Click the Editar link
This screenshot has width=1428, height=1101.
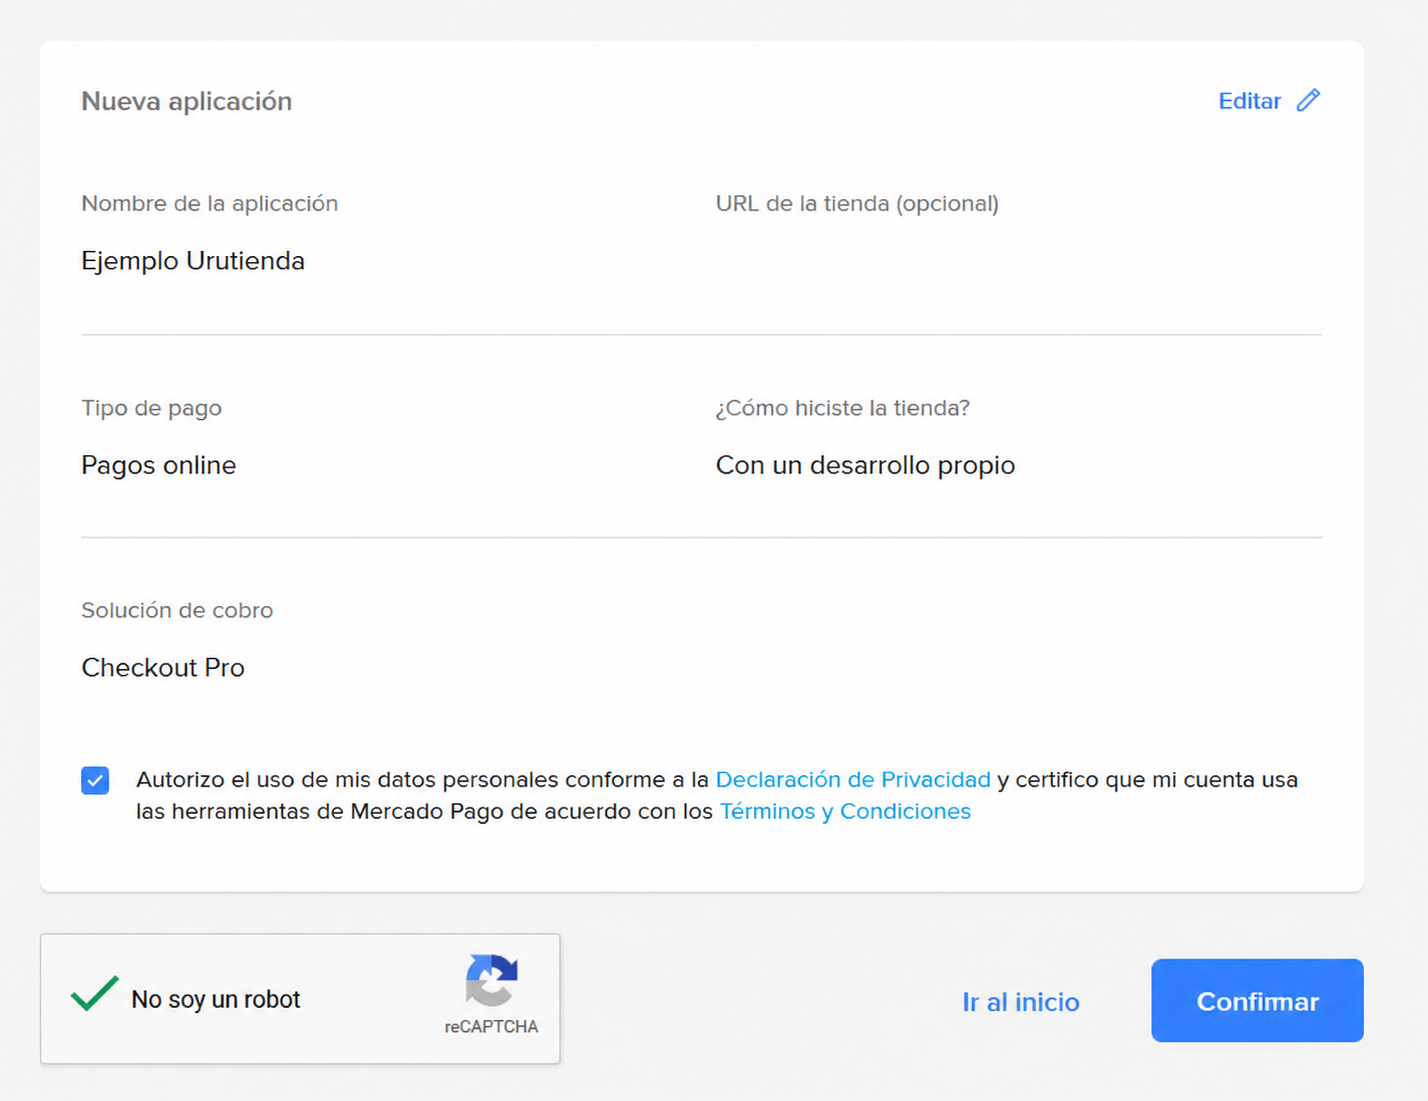[1249, 101]
